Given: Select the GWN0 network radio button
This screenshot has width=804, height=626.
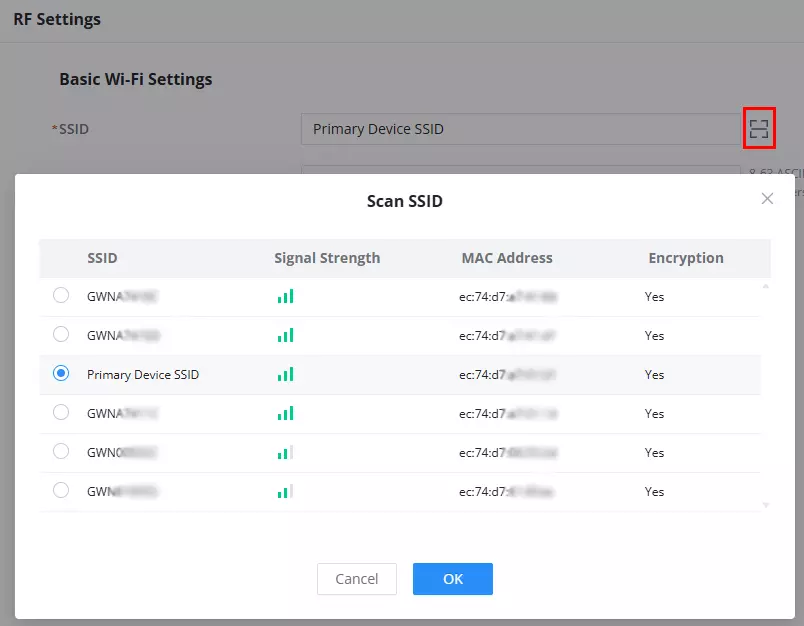Looking at the screenshot, I should [61, 451].
